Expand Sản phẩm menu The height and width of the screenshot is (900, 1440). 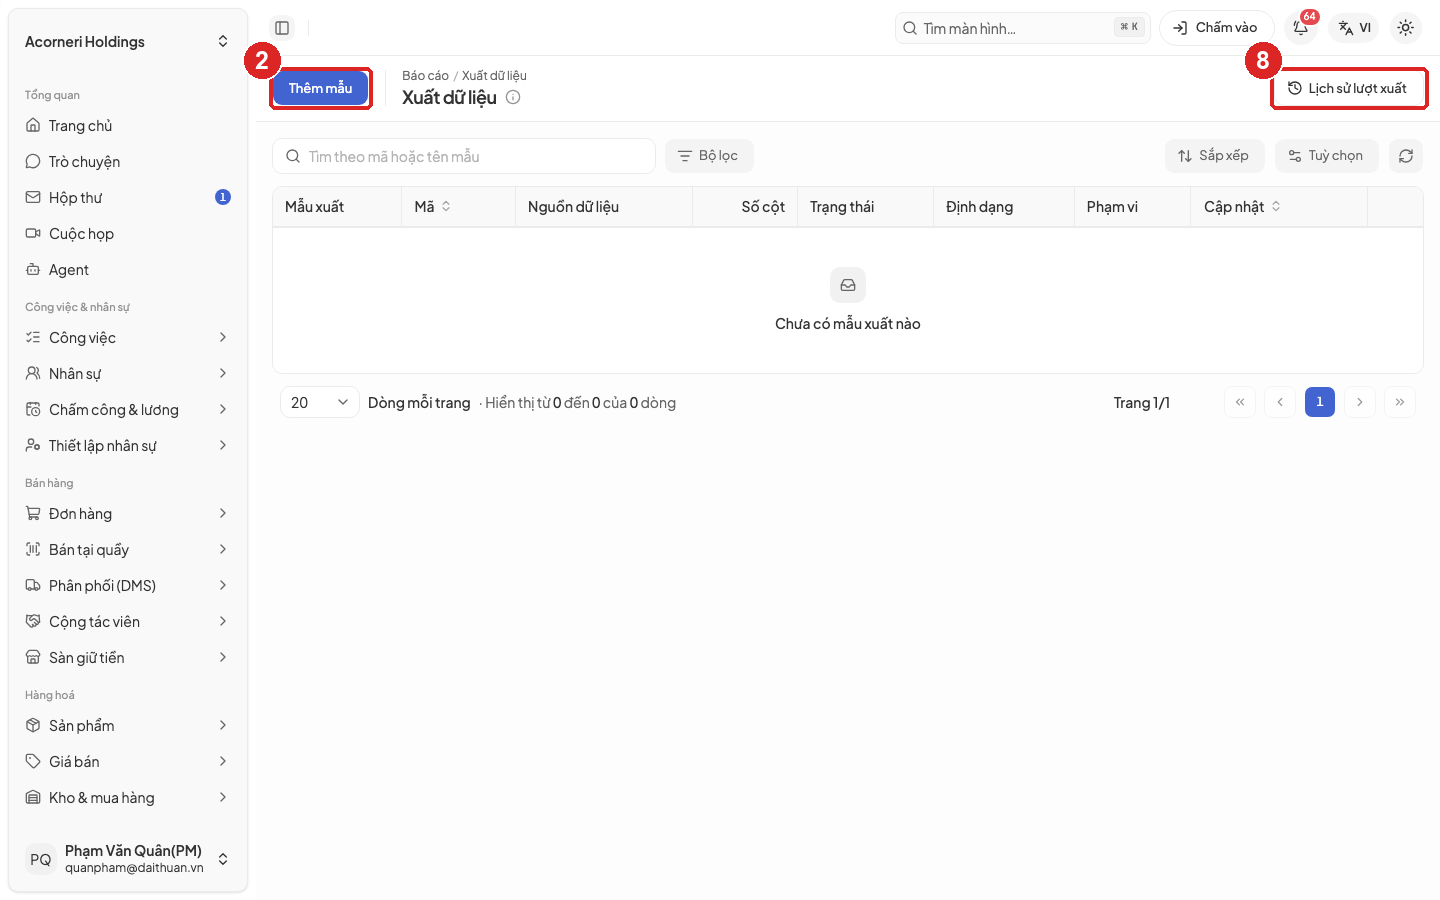point(128,726)
